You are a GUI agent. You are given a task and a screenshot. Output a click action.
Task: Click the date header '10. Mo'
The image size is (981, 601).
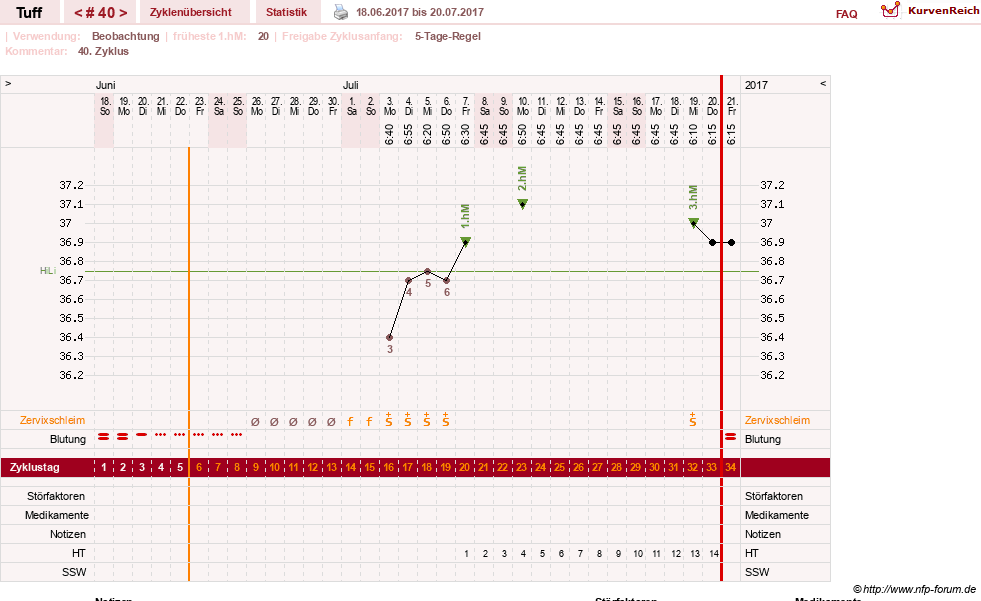coord(522,106)
